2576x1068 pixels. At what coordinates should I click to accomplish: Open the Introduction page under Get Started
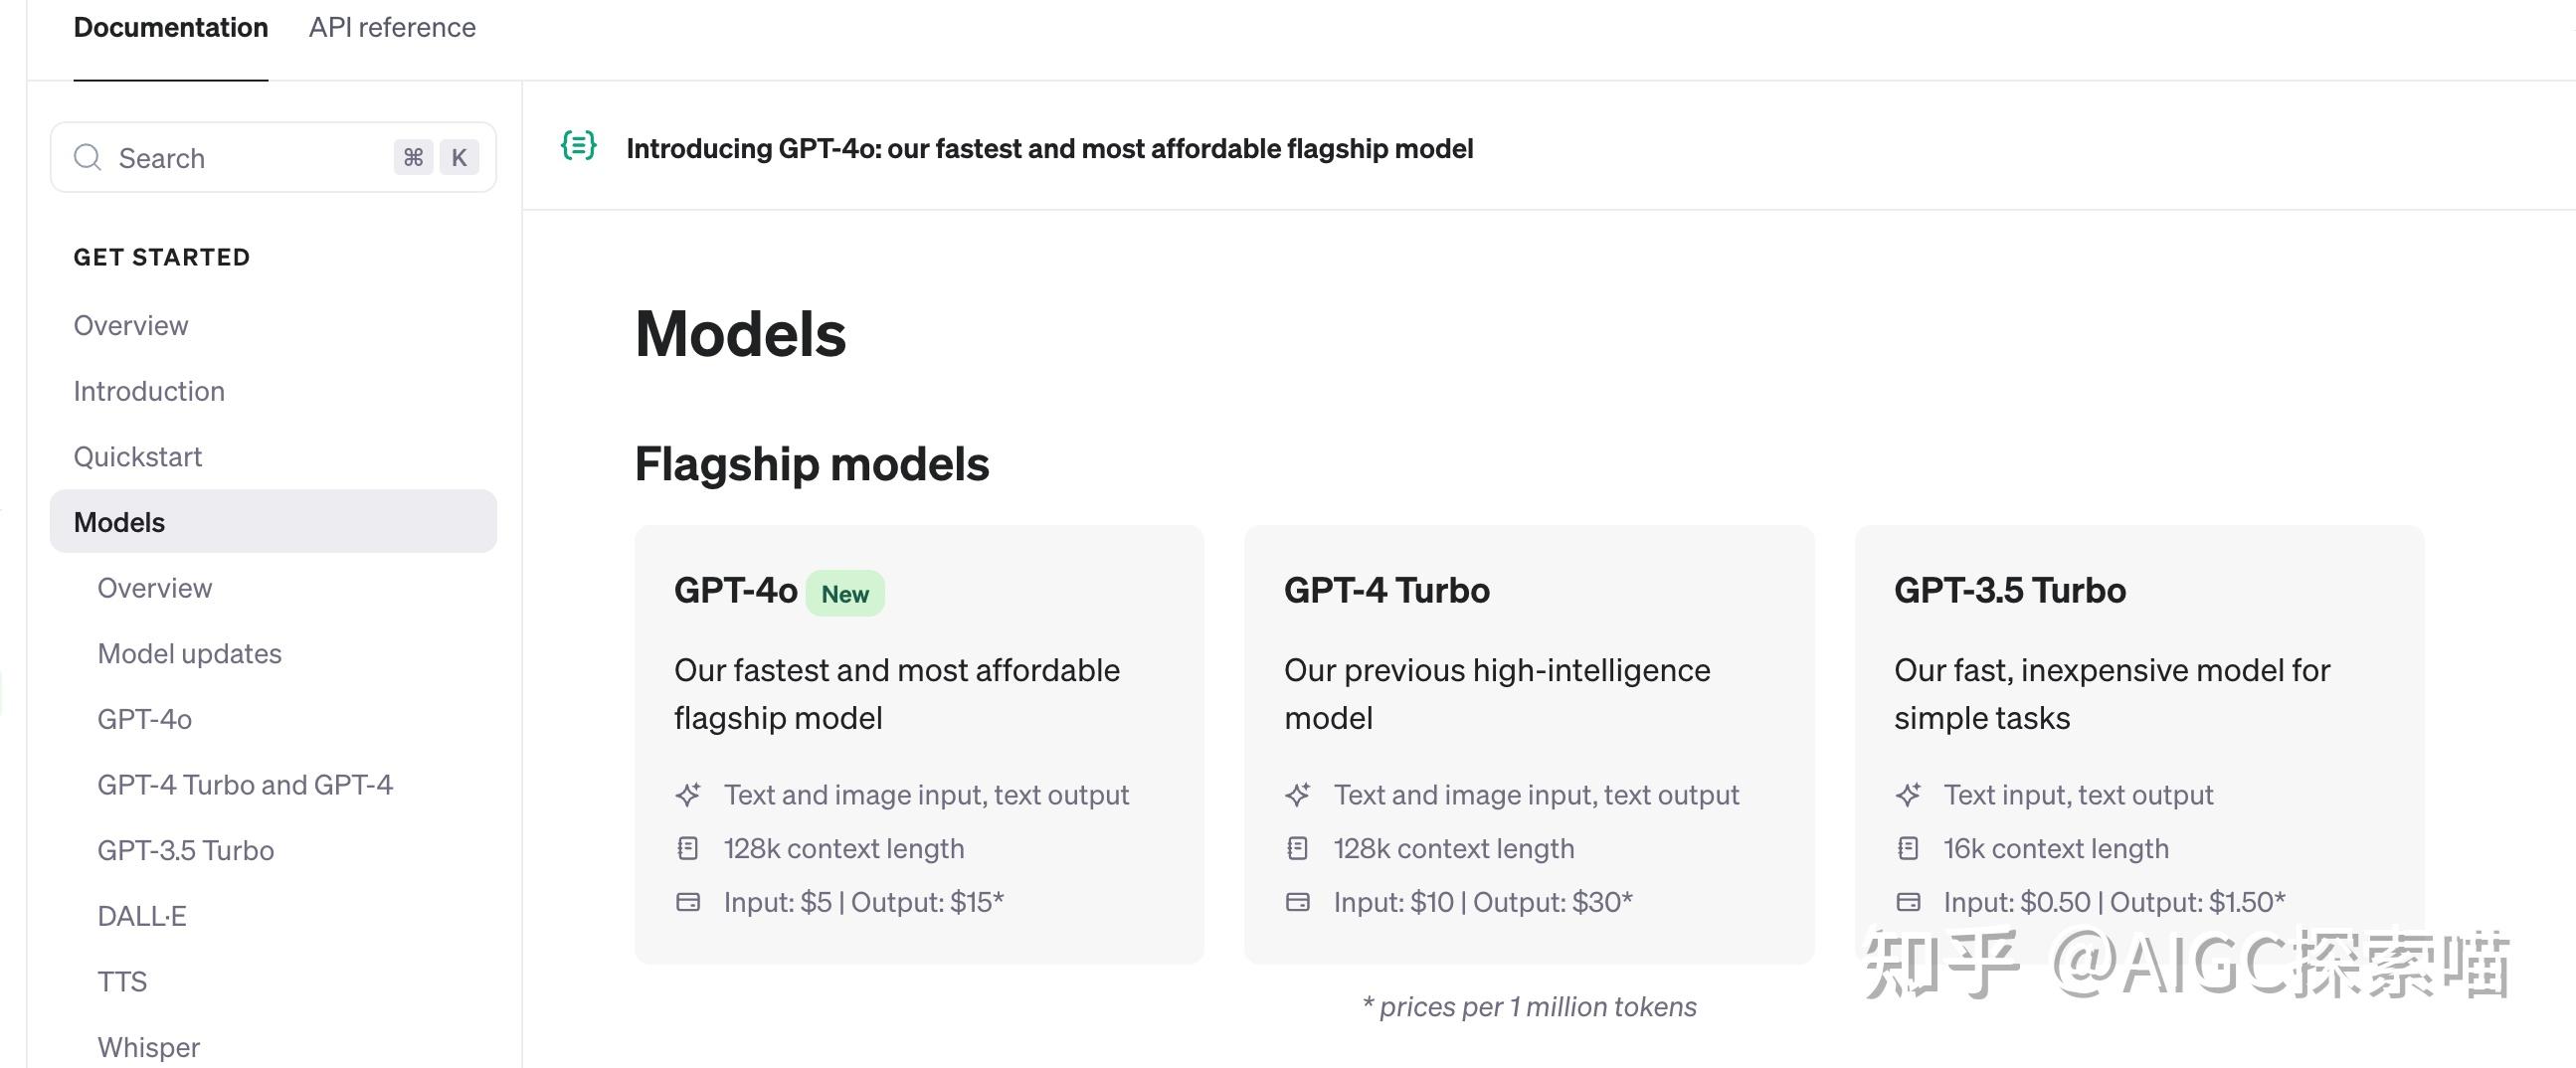click(x=148, y=391)
